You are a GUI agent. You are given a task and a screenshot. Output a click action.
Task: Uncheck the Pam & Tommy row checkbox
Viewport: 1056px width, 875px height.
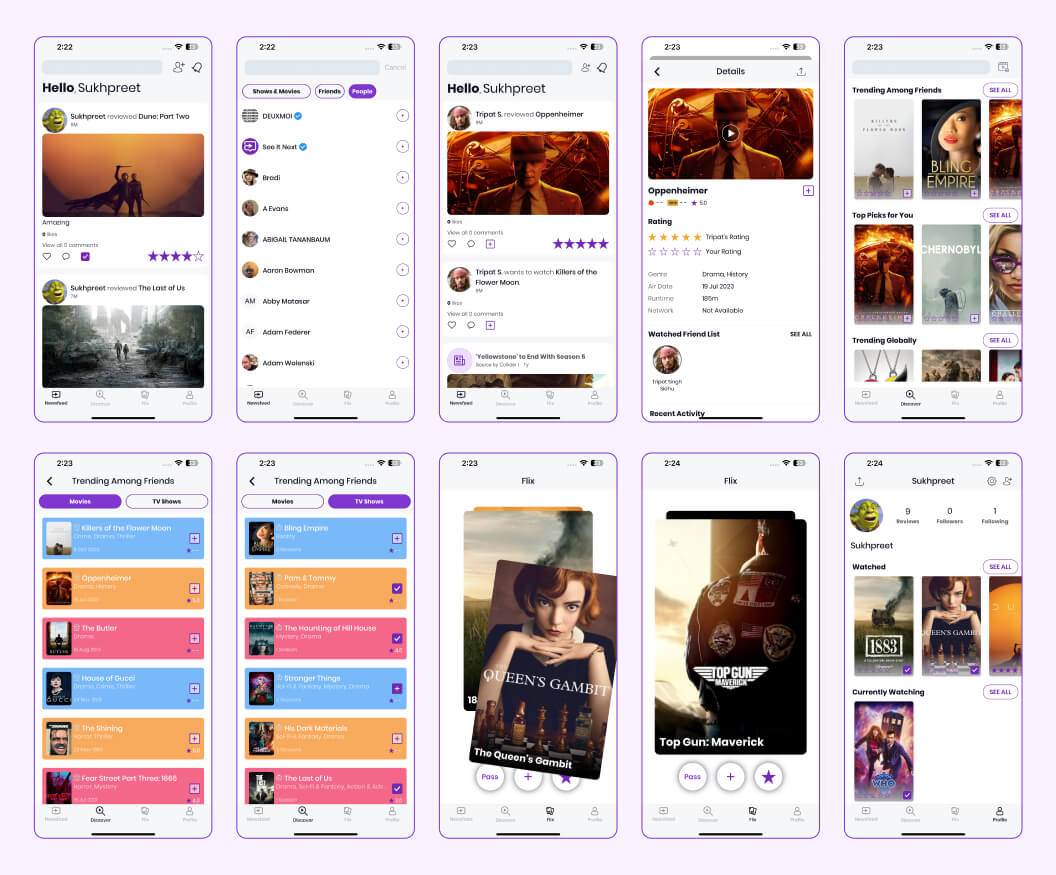397,589
